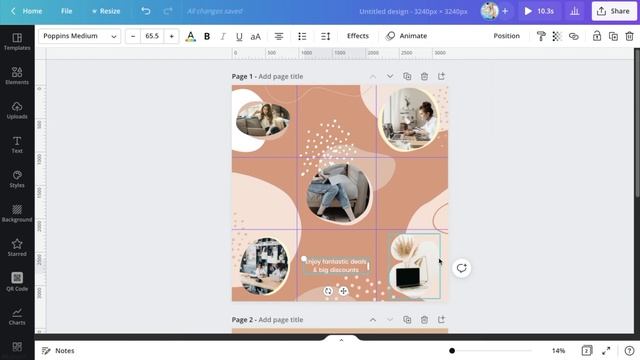640x360 pixels.
Task: Add a new page after Page 2
Action: tap(441, 320)
